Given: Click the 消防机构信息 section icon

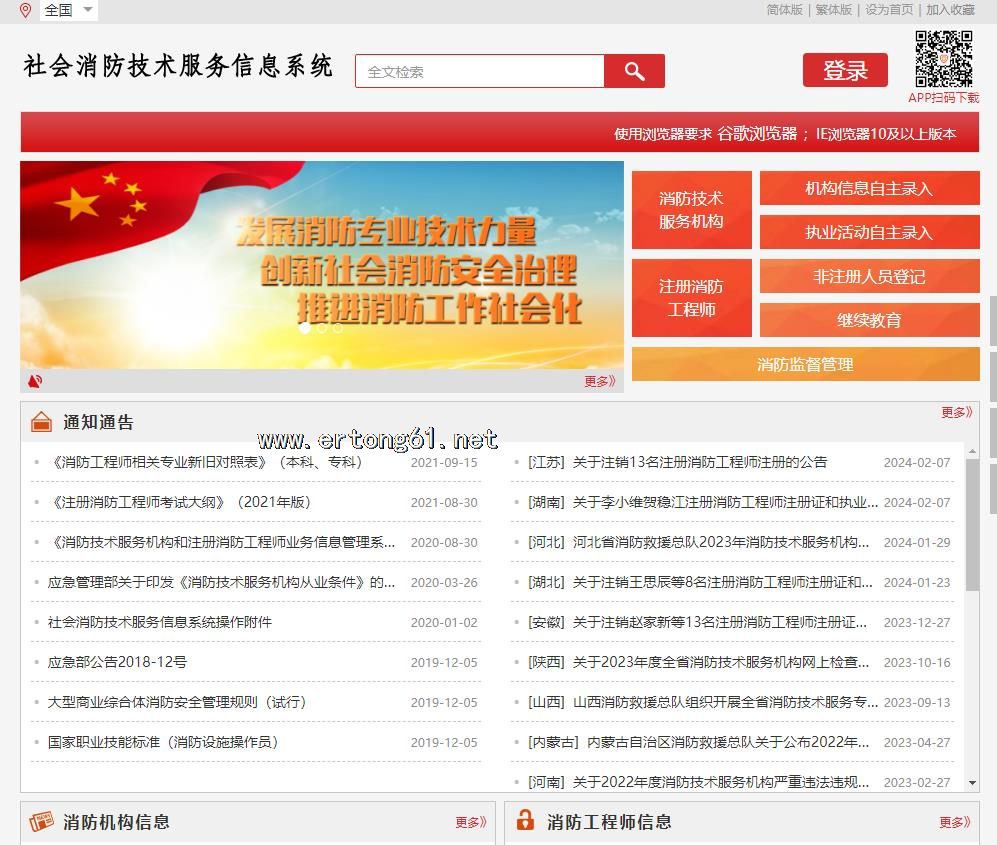Looking at the screenshot, I should click(41, 822).
